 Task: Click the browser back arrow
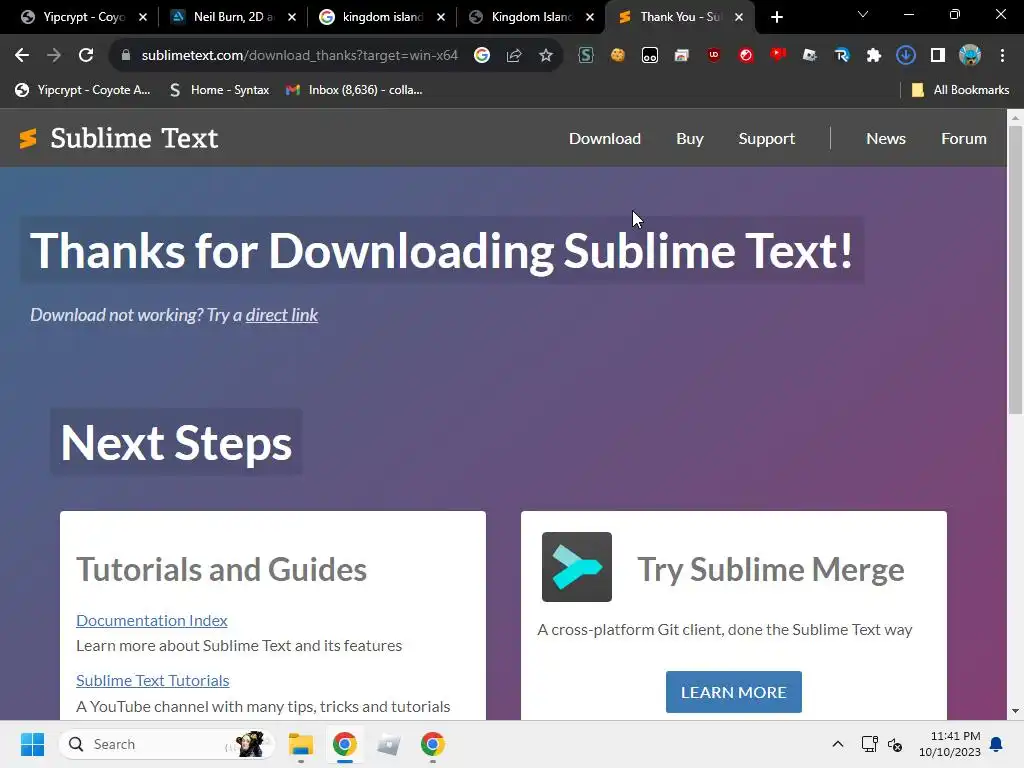point(22,56)
